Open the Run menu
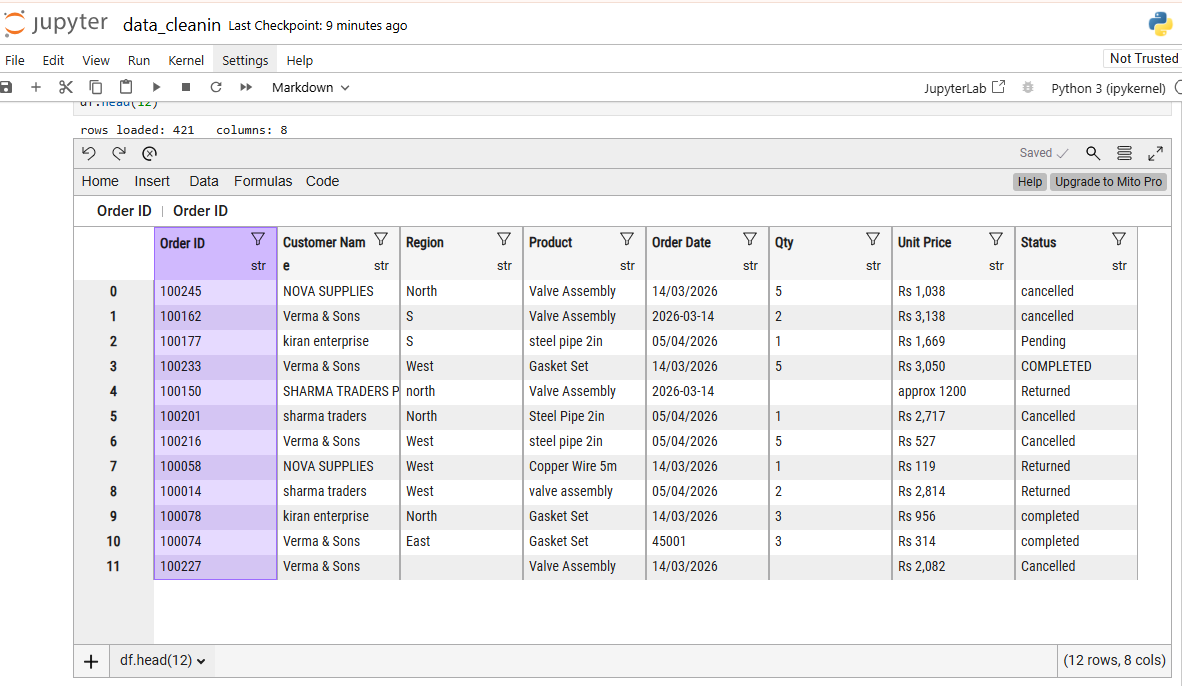Image resolution: width=1182 pixels, height=686 pixels. point(139,60)
